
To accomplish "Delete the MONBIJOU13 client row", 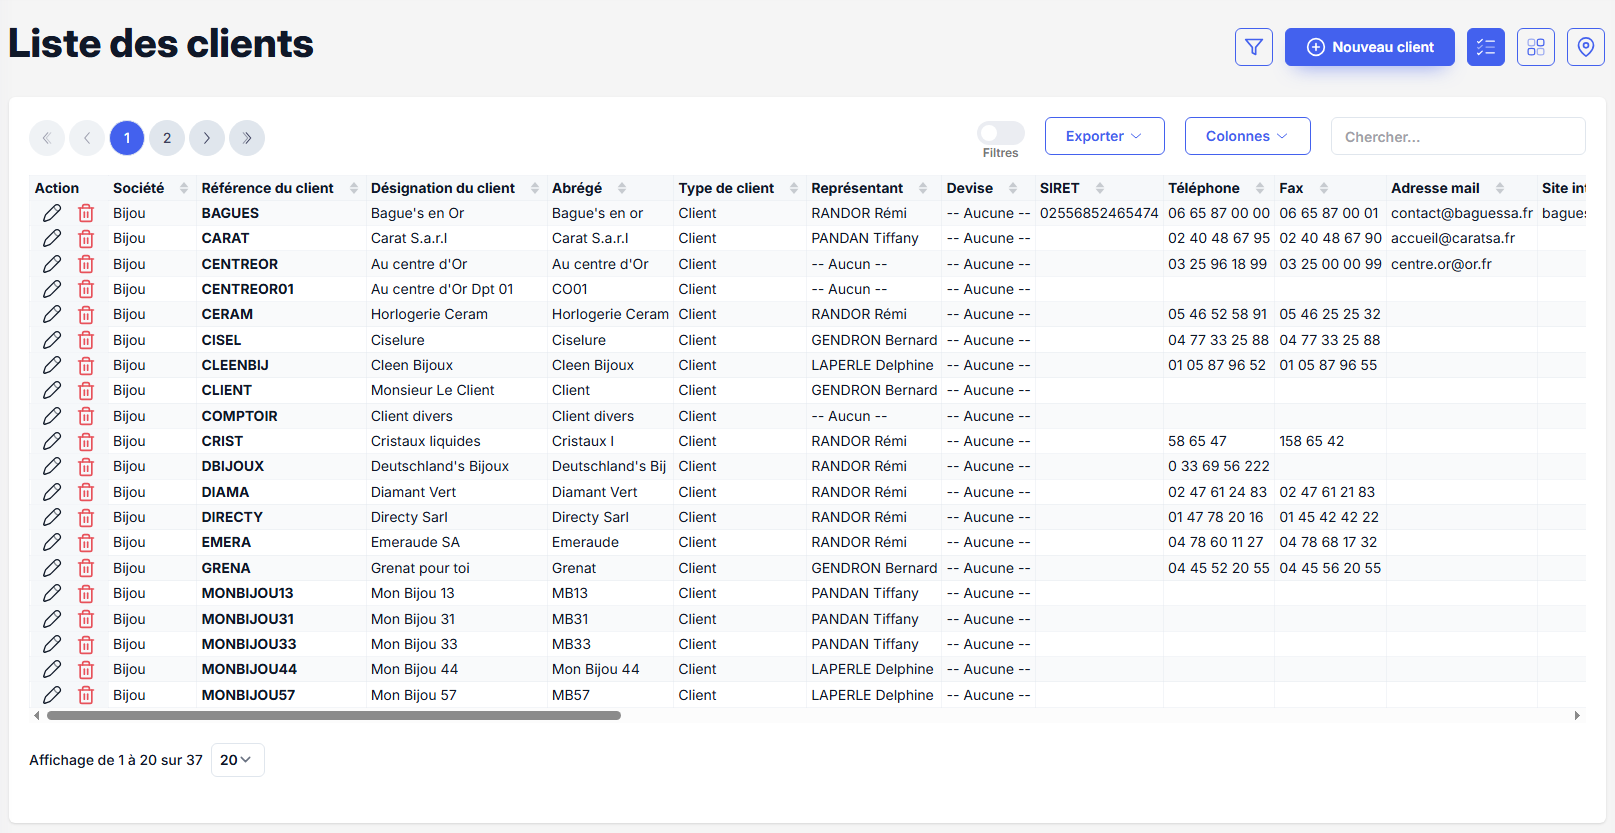I will [x=86, y=593].
